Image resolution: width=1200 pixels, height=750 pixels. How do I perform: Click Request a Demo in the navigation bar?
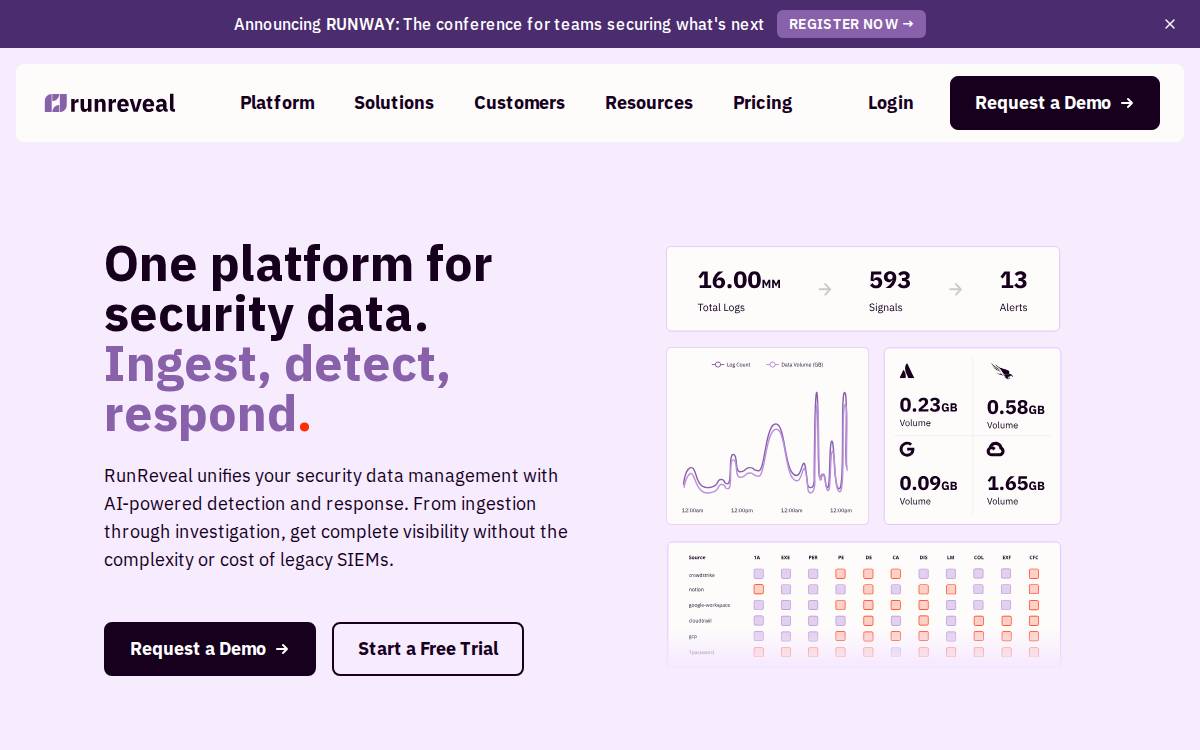[1055, 103]
